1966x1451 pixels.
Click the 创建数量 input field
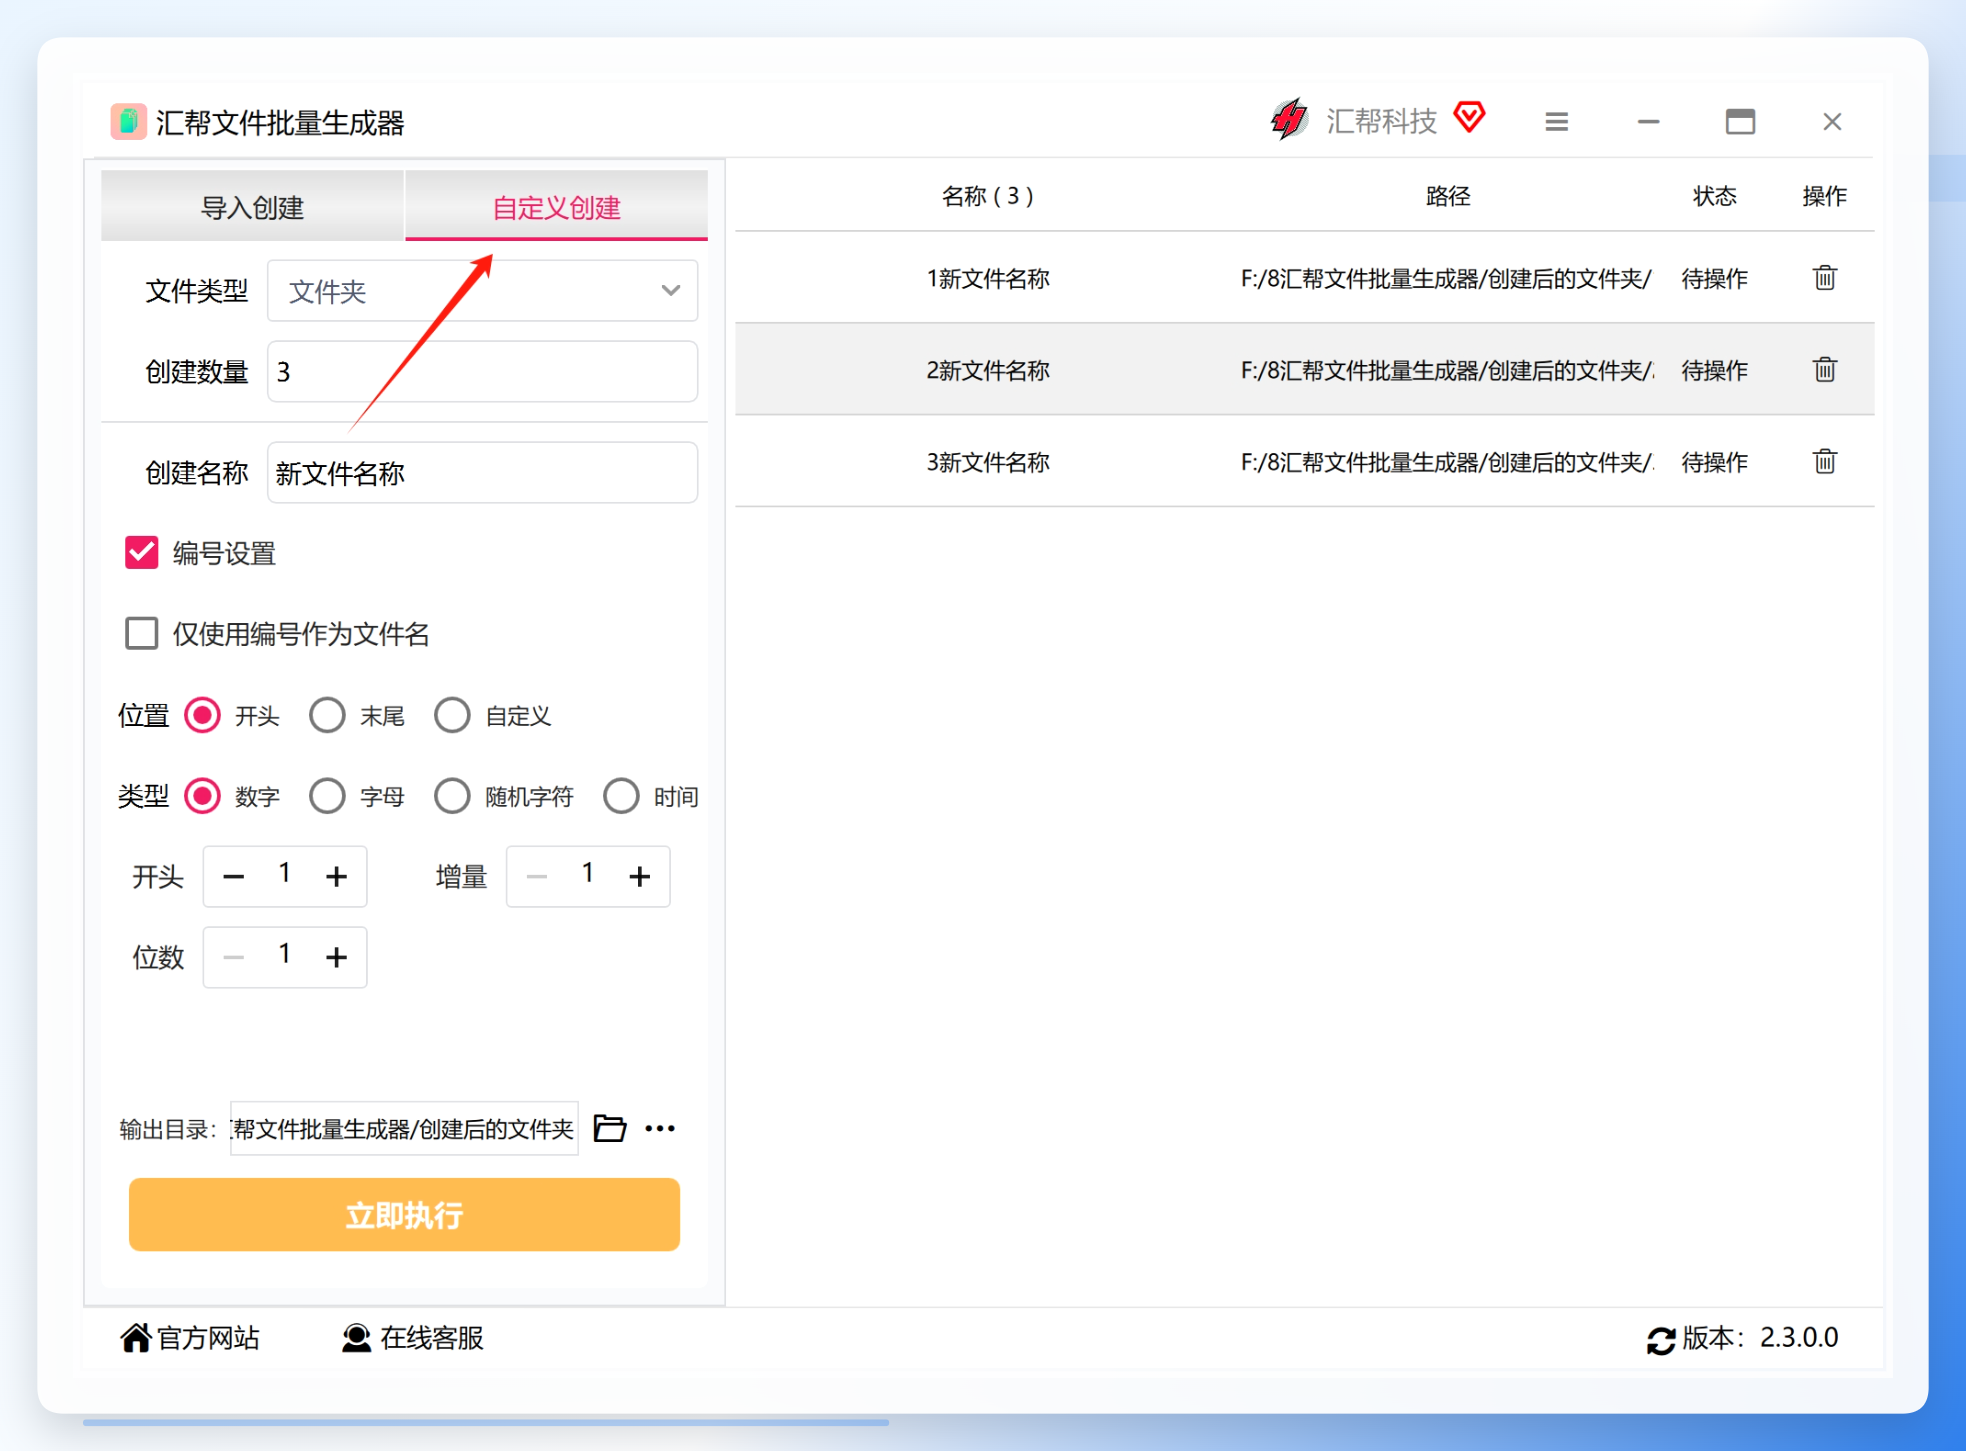[x=482, y=372]
